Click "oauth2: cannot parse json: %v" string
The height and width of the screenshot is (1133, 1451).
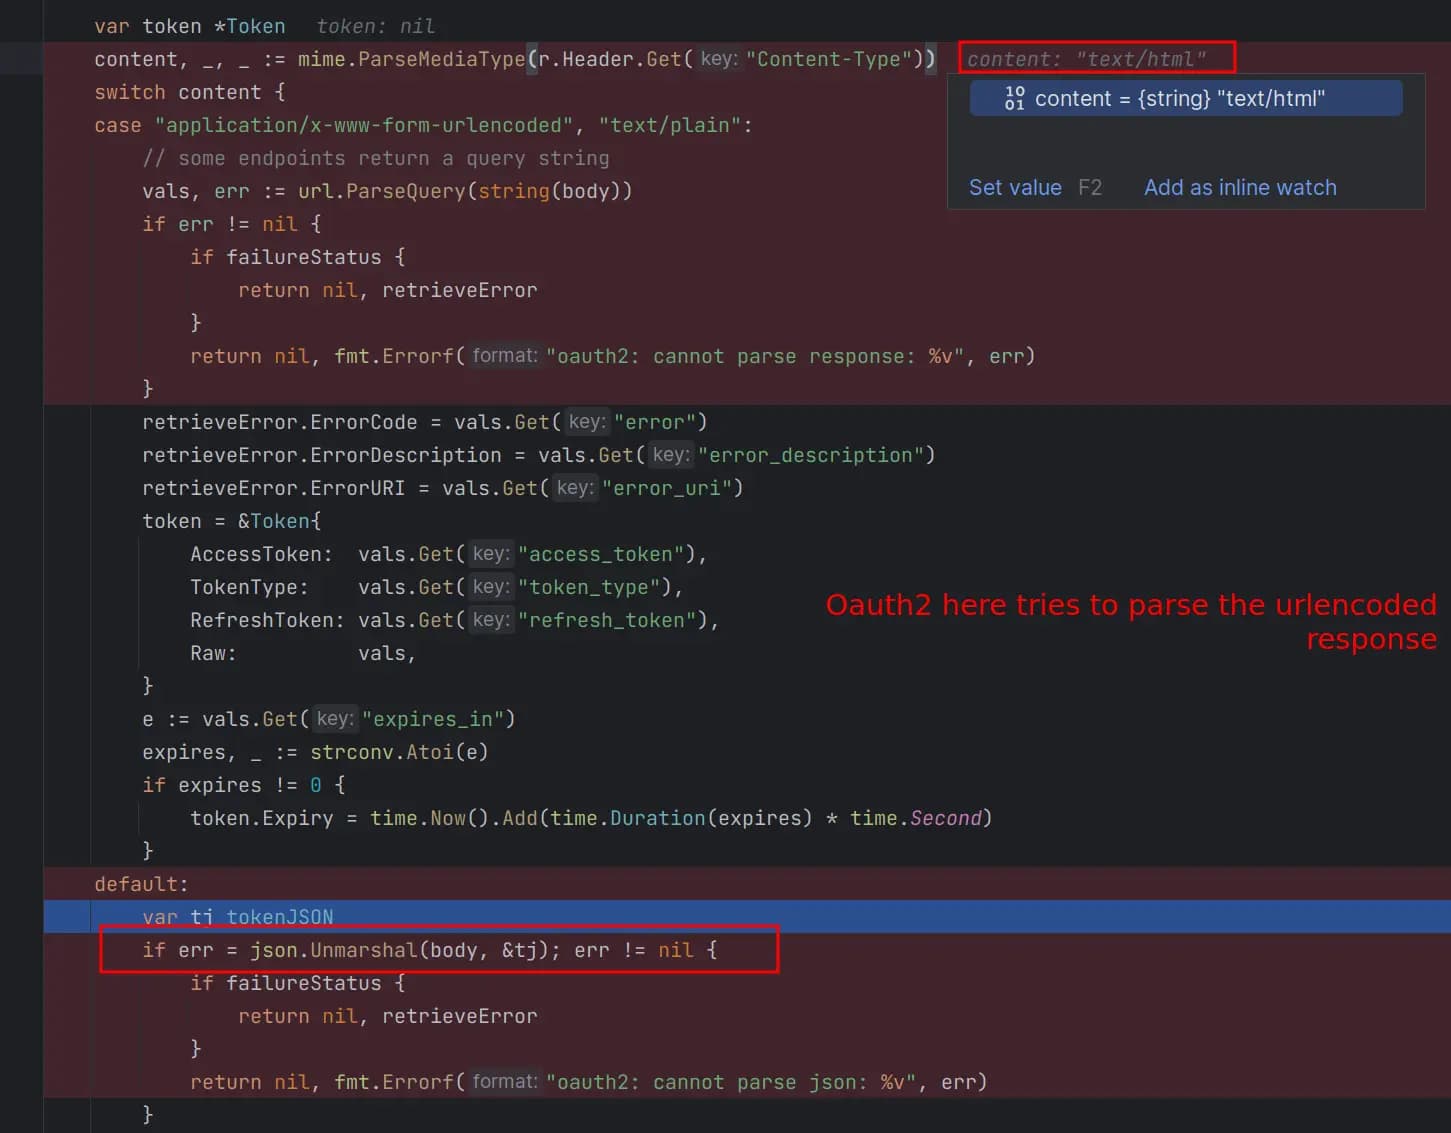[x=731, y=1082]
